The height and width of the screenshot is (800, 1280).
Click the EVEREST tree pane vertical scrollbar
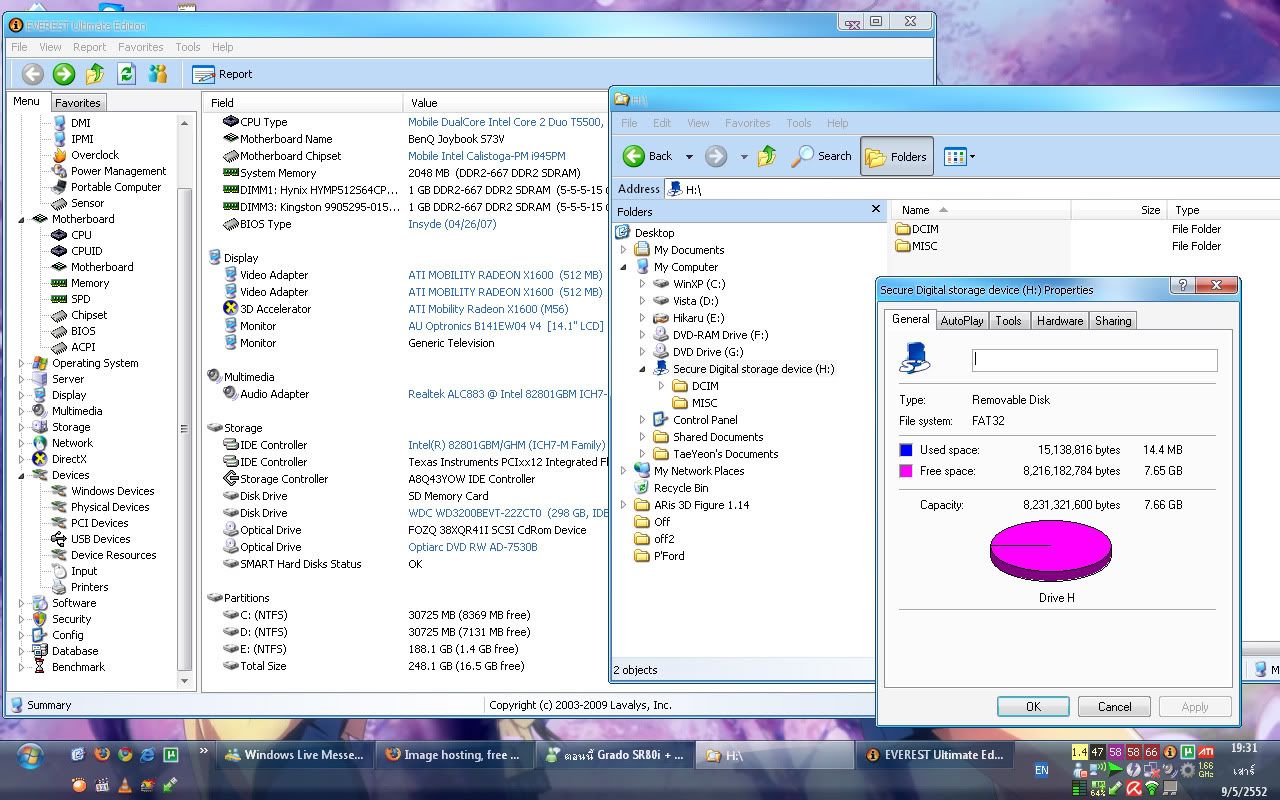click(184, 402)
